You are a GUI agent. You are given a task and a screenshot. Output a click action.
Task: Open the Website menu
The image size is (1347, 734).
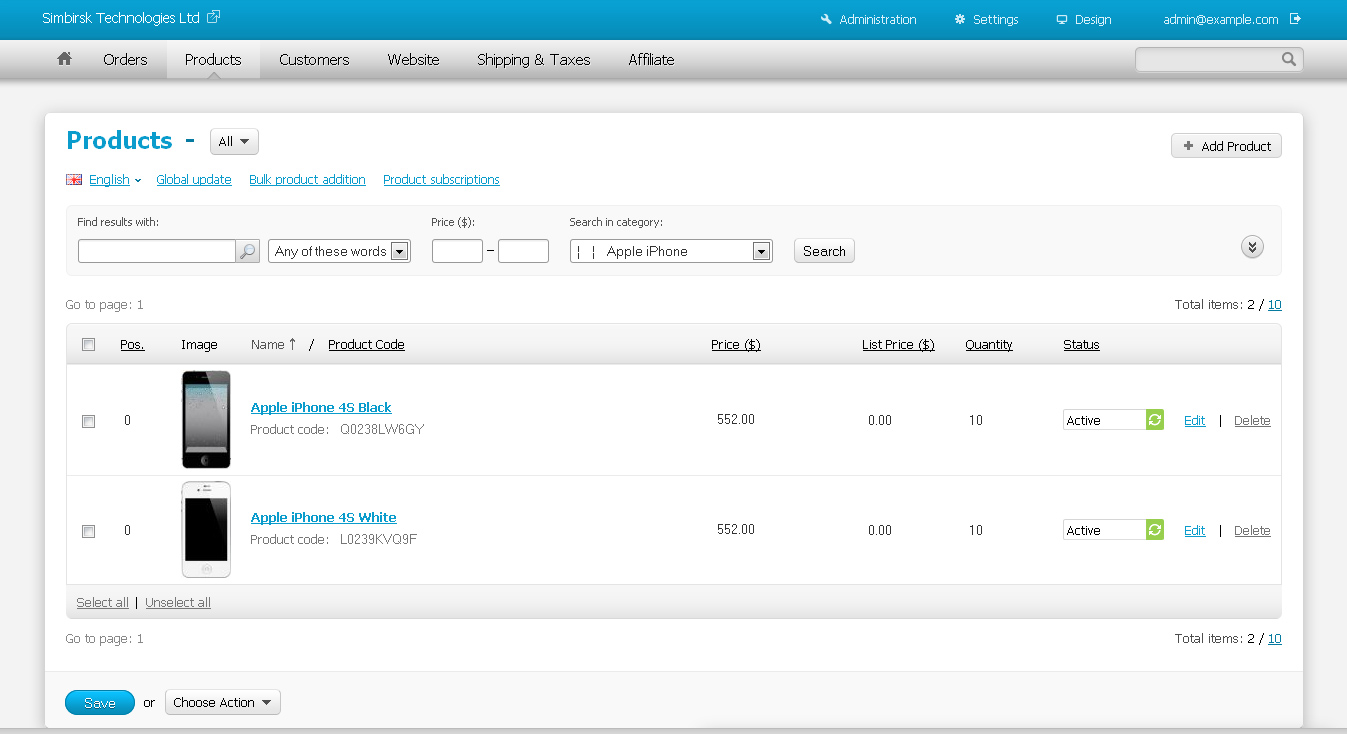(x=414, y=60)
